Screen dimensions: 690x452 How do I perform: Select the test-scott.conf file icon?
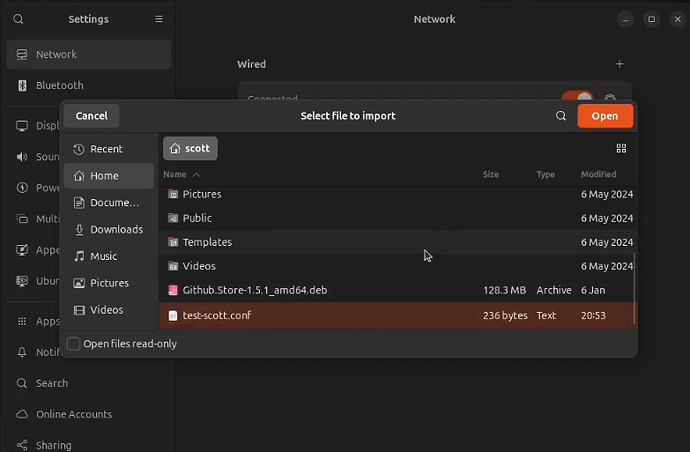(x=173, y=315)
